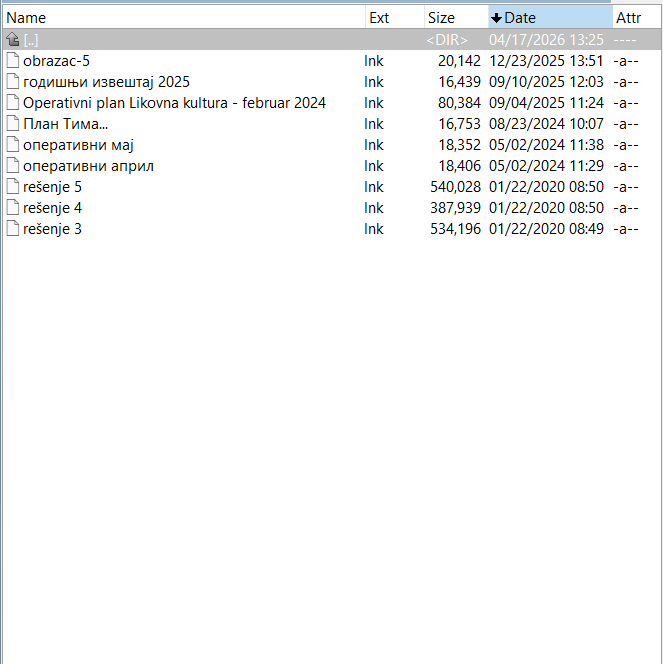Viewport: 663px width, 664px height.
Task: Click the file icon of rešenje 3
Action: (x=13, y=229)
